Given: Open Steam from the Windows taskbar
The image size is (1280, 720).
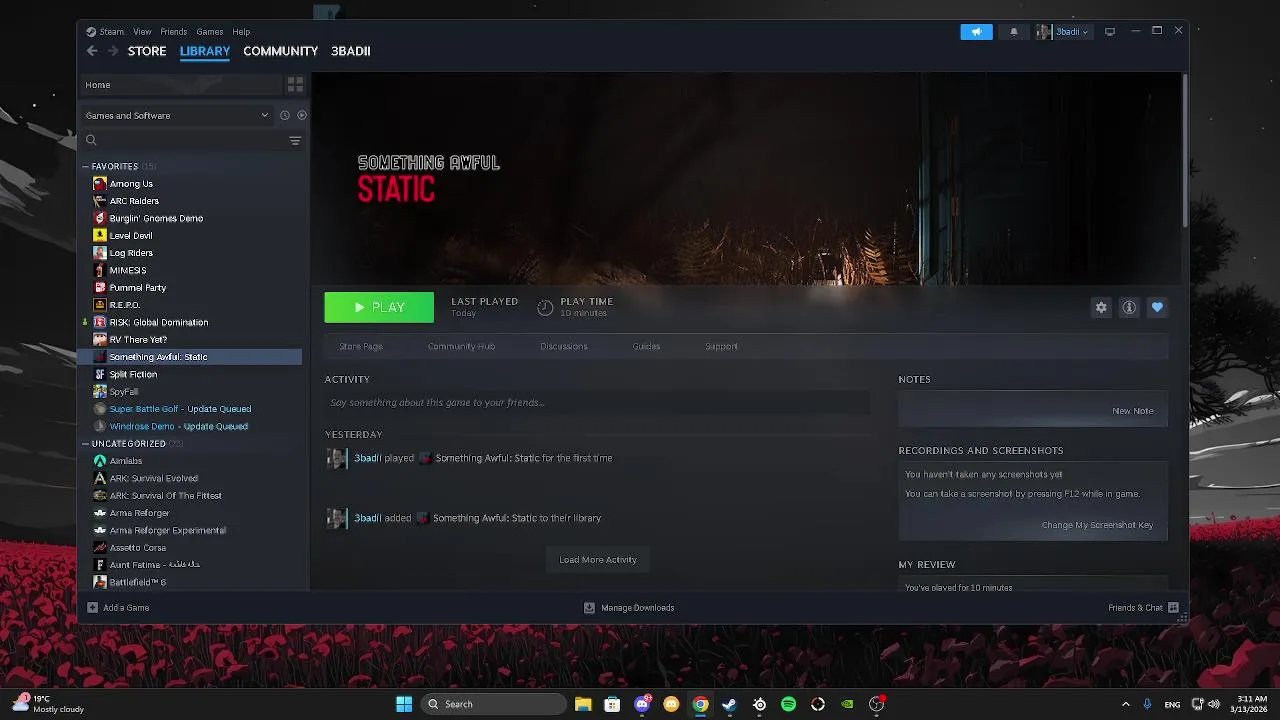Looking at the screenshot, I should coord(730,704).
